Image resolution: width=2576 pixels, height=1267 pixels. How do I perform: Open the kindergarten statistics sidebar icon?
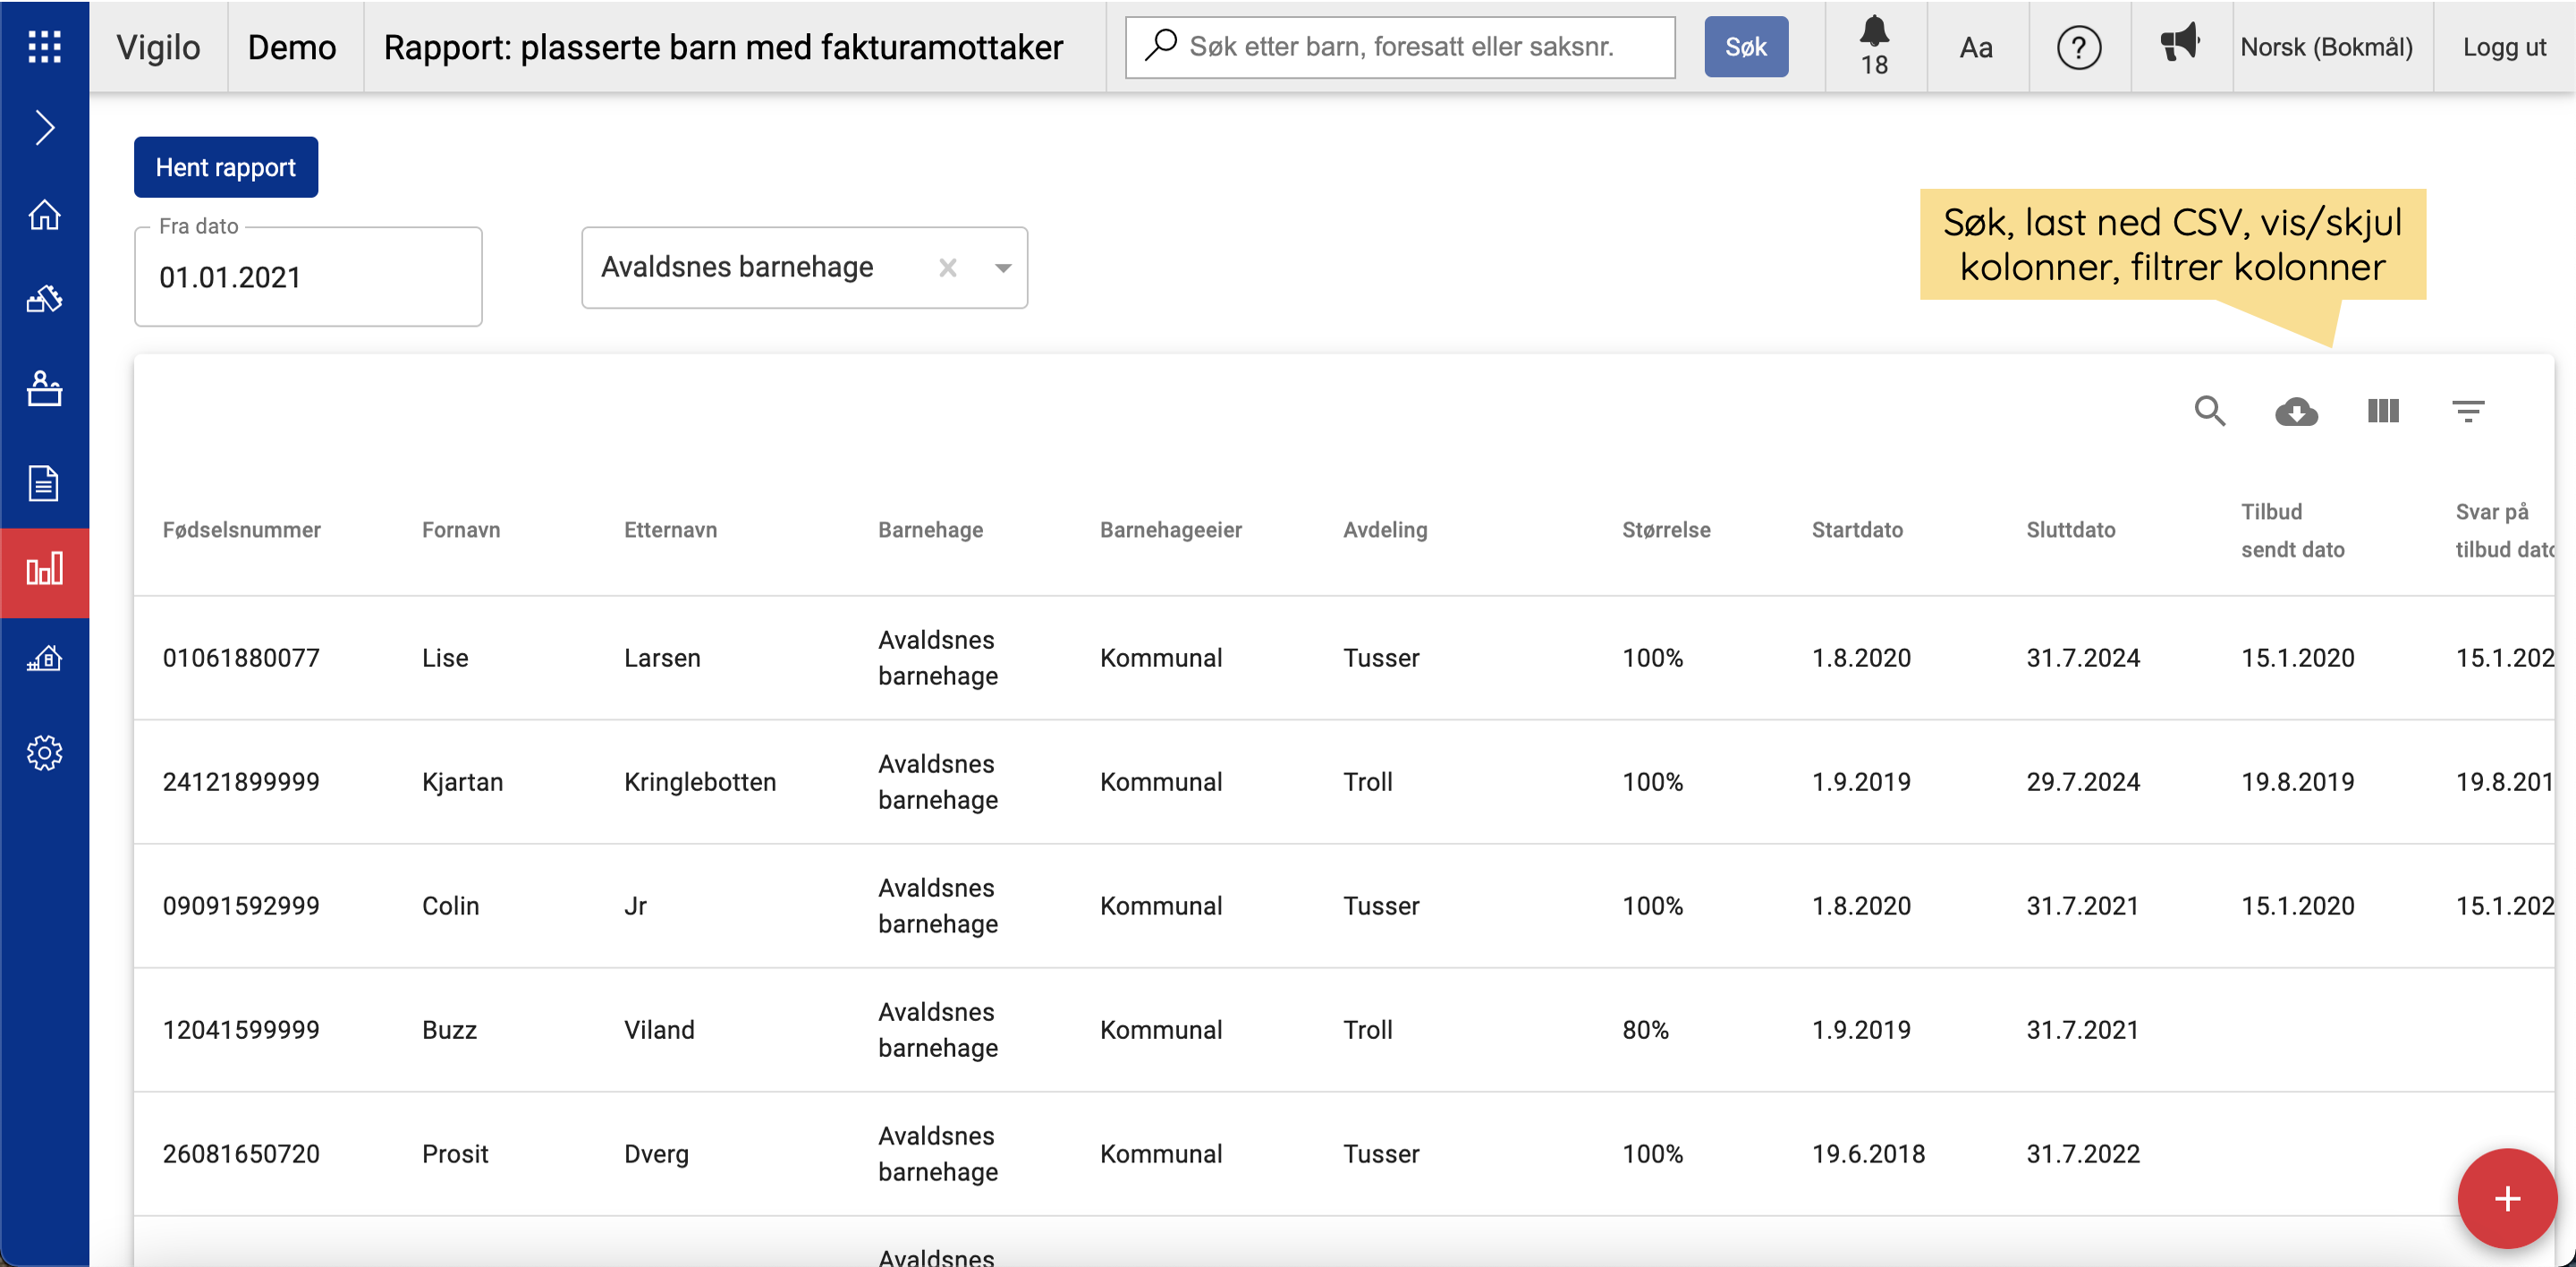(44, 658)
